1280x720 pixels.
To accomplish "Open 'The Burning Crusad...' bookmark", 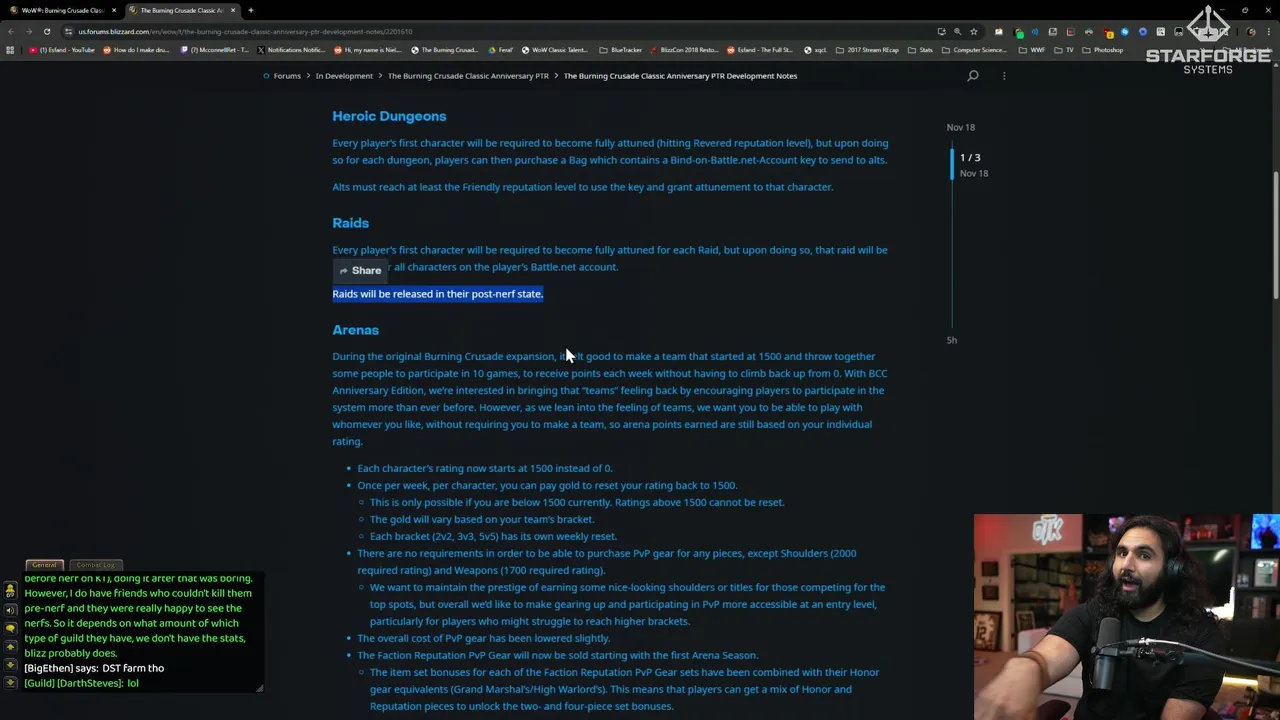I will click(x=444, y=50).
